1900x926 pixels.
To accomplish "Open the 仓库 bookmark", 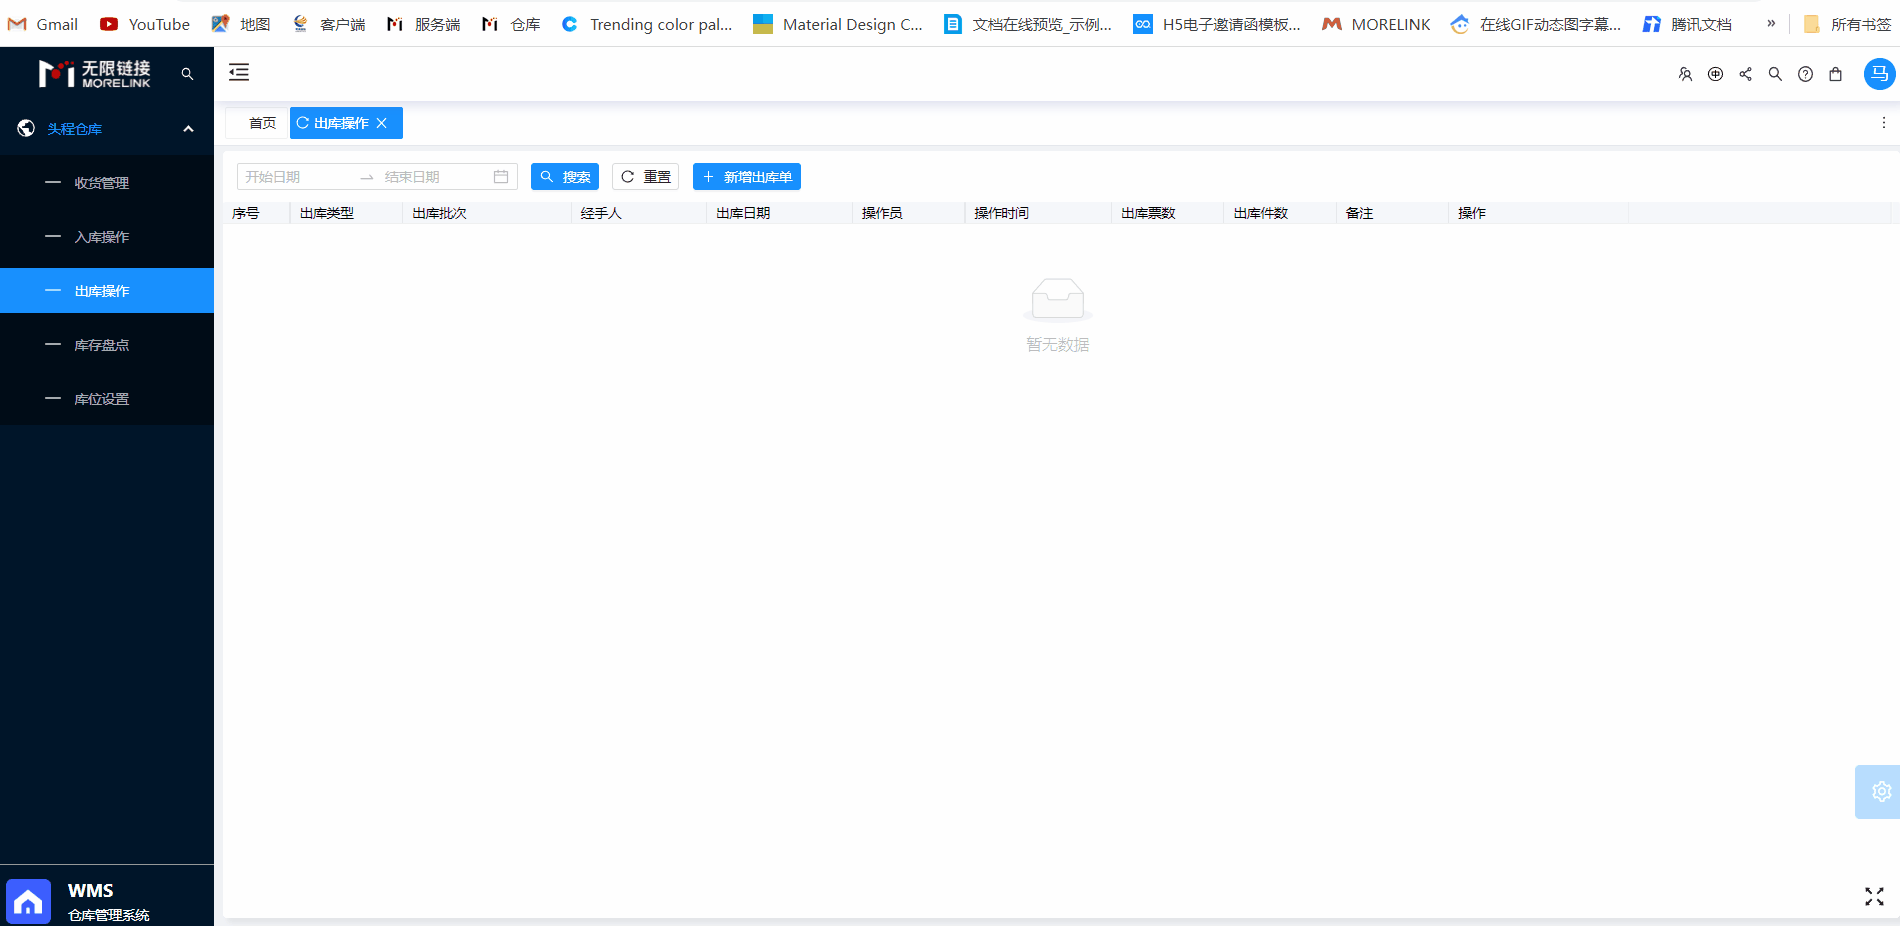I will click(x=511, y=24).
